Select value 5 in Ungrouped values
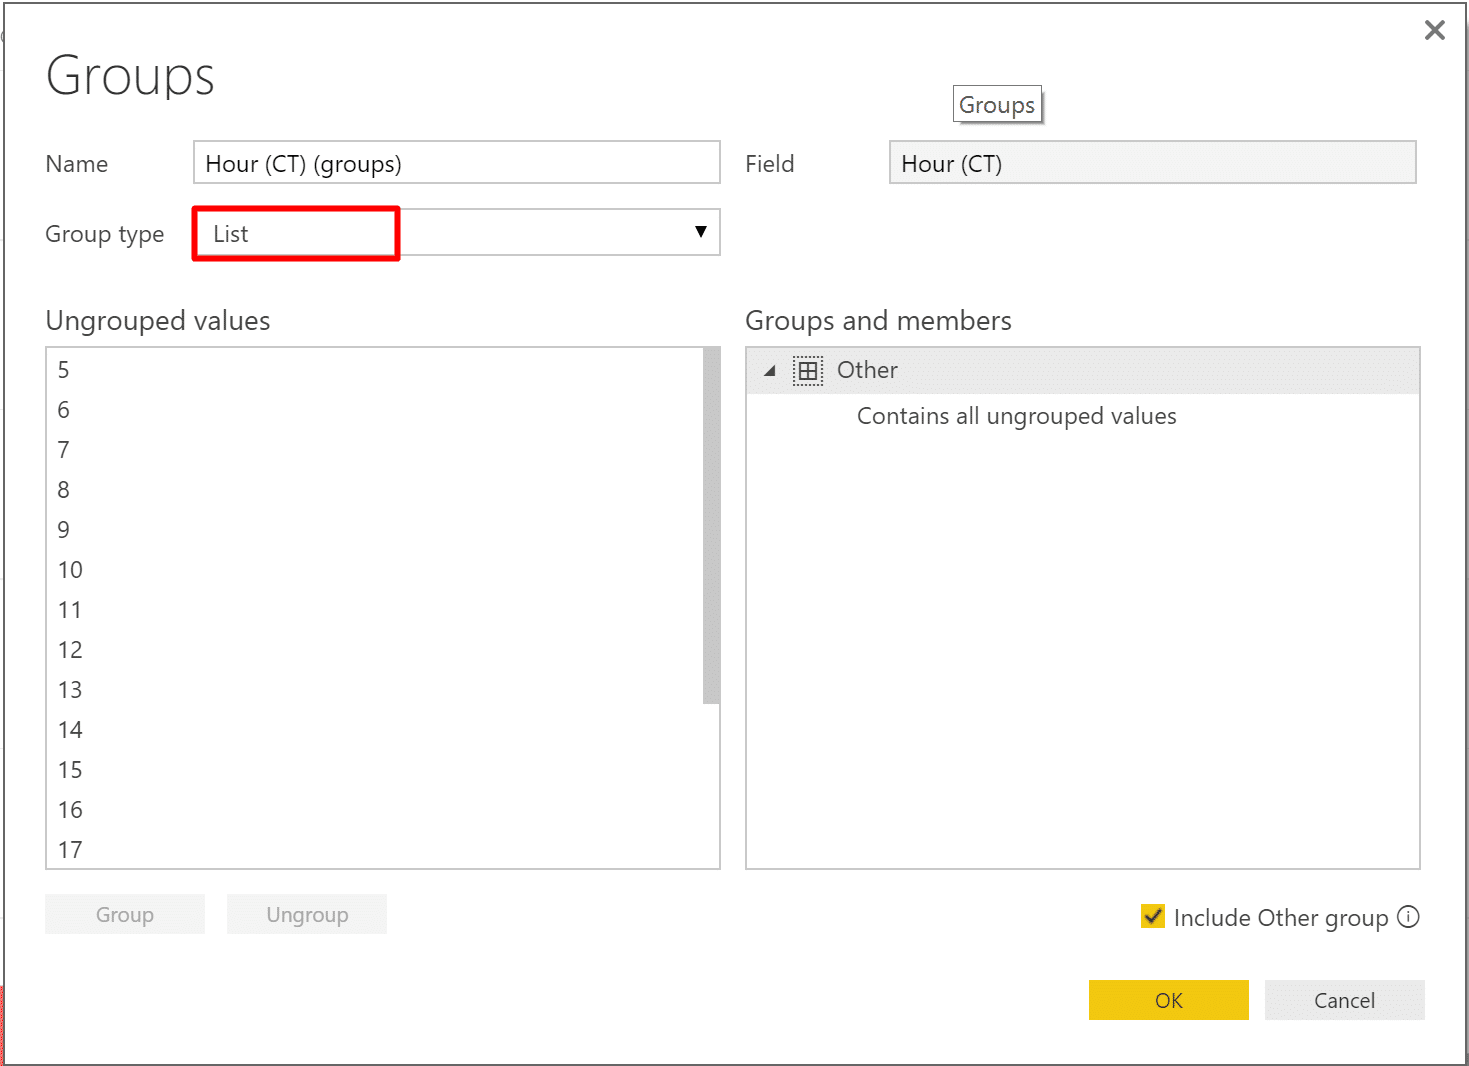Screen dimensions: 1469x1066 click(374, 370)
